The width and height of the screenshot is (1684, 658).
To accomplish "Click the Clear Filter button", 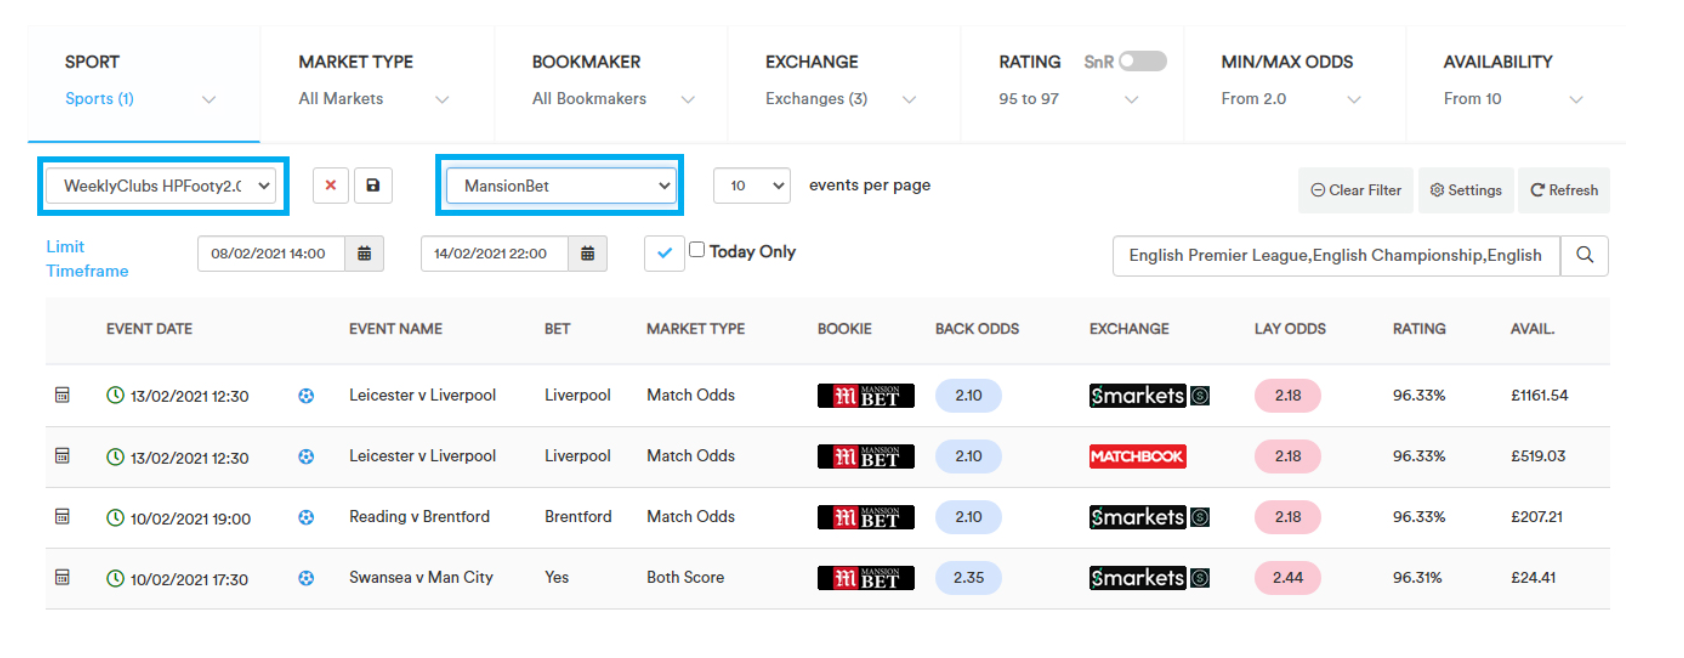I will click(x=1356, y=190).
